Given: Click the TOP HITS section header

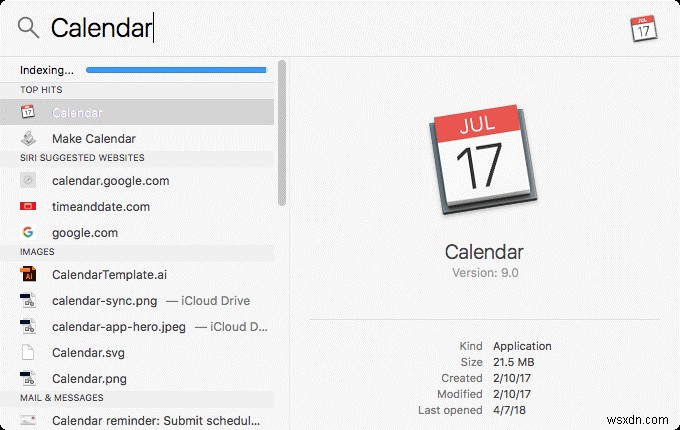Looking at the screenshot, I should click(41, 90).
